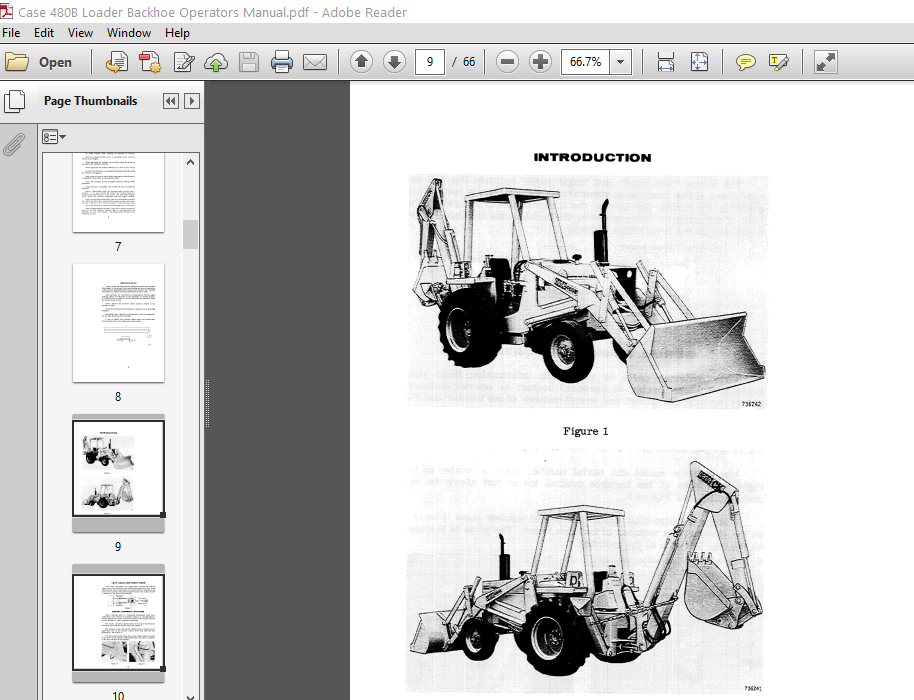
Task: Go to next page with the down arrow
Action: [395, 62]
